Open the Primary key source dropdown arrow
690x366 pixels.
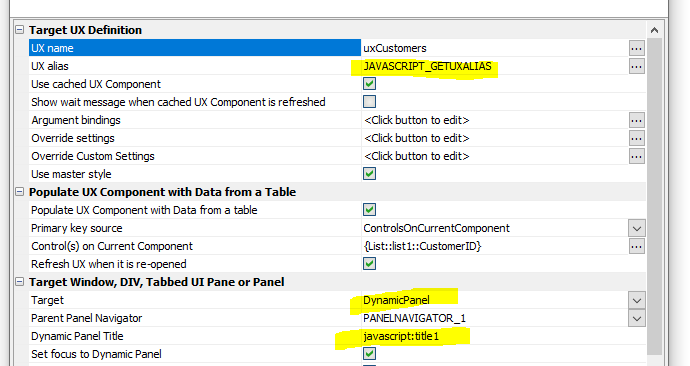[x=636, y=228]
